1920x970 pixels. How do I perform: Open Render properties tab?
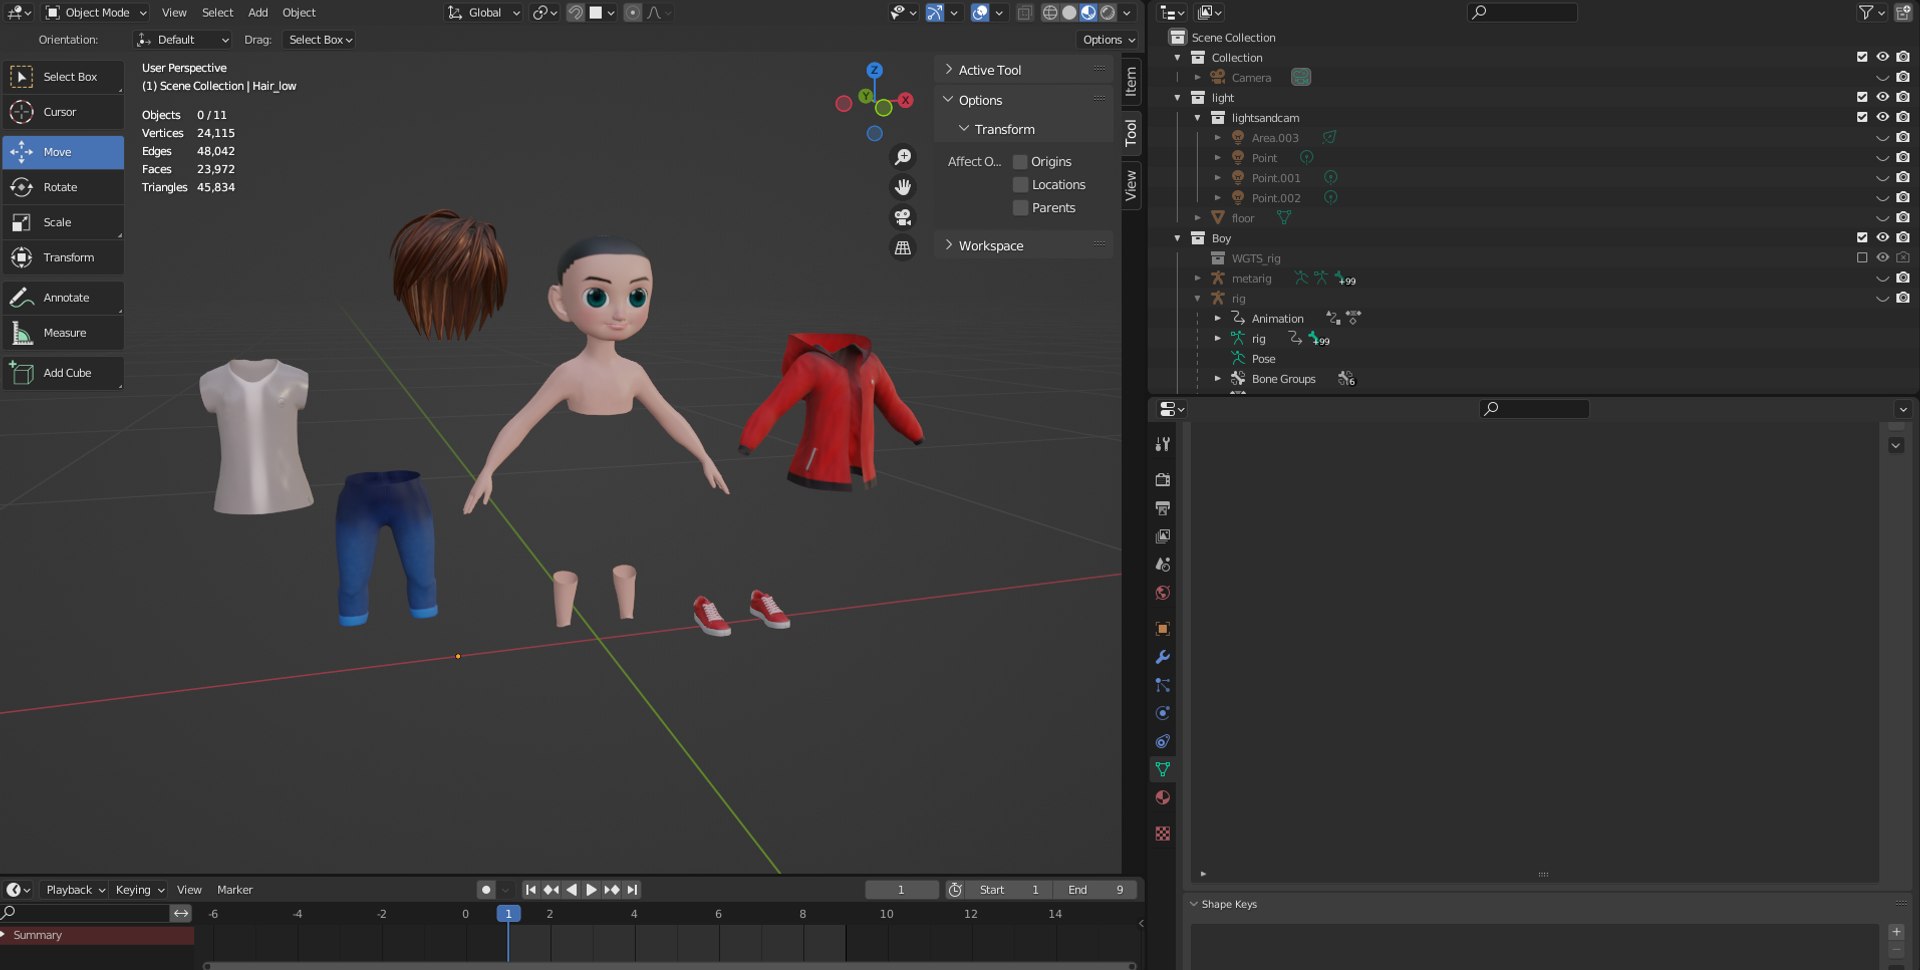[x=1162, y=480]
